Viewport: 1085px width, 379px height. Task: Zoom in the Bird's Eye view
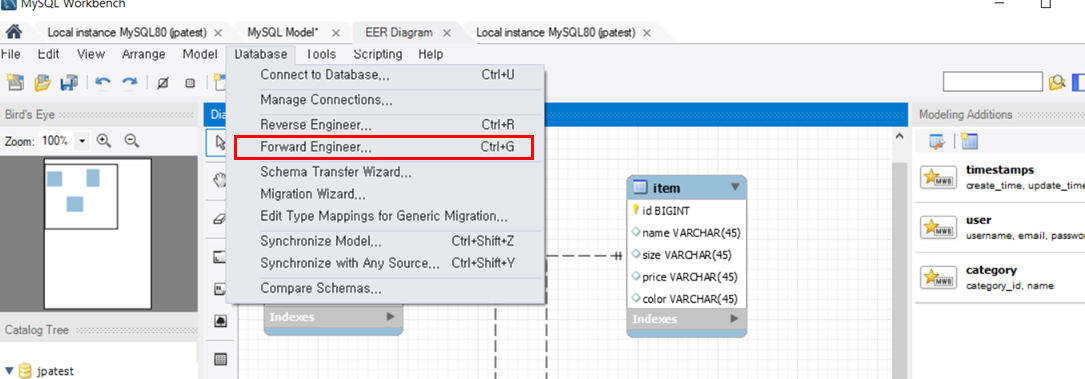coord(104,140)
